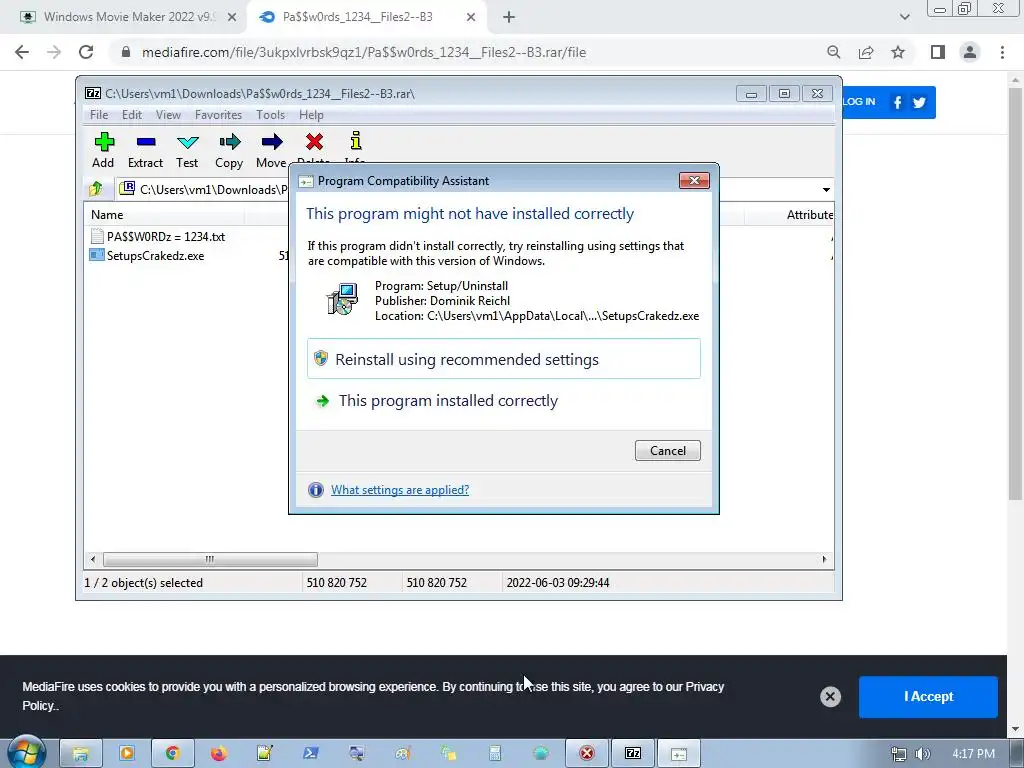Image resolution: width=1024 pixels, height=768 pixels.
Task: Click the yellow Info toolbar icon
Action: tap(356, 140)
